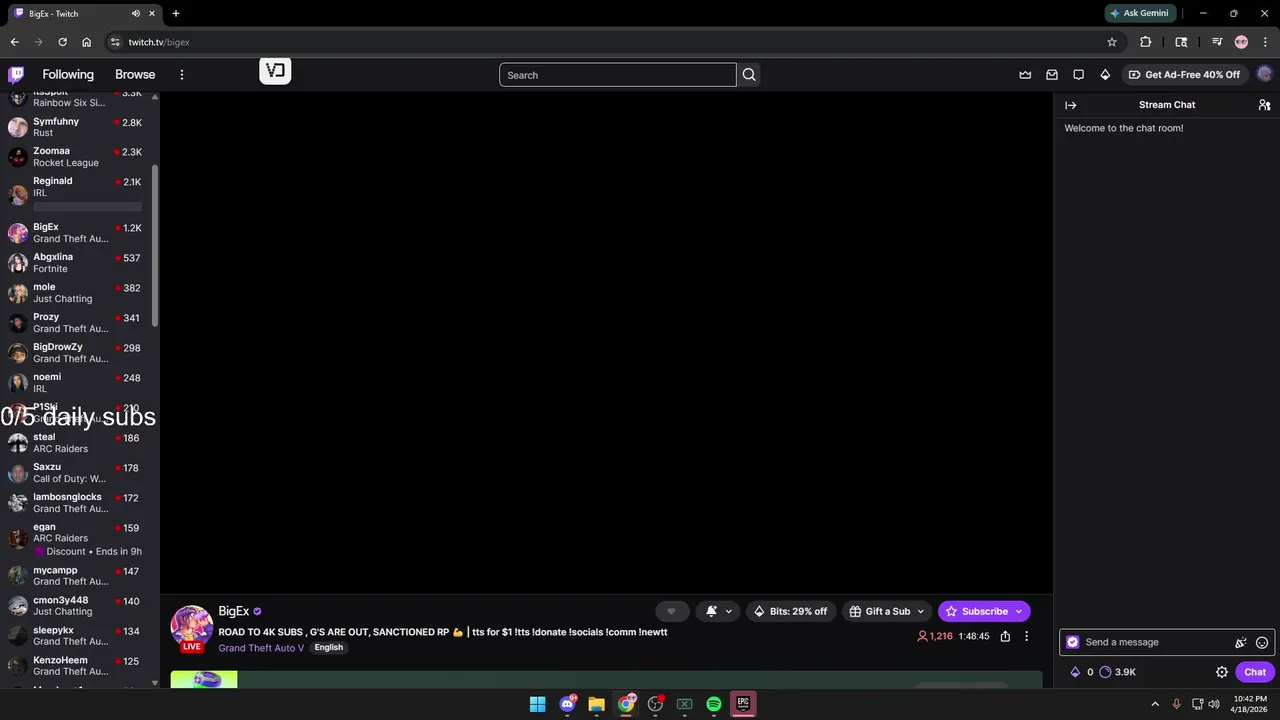
Task: Share the BigEx stream
Action: [x=1005, y=636]
